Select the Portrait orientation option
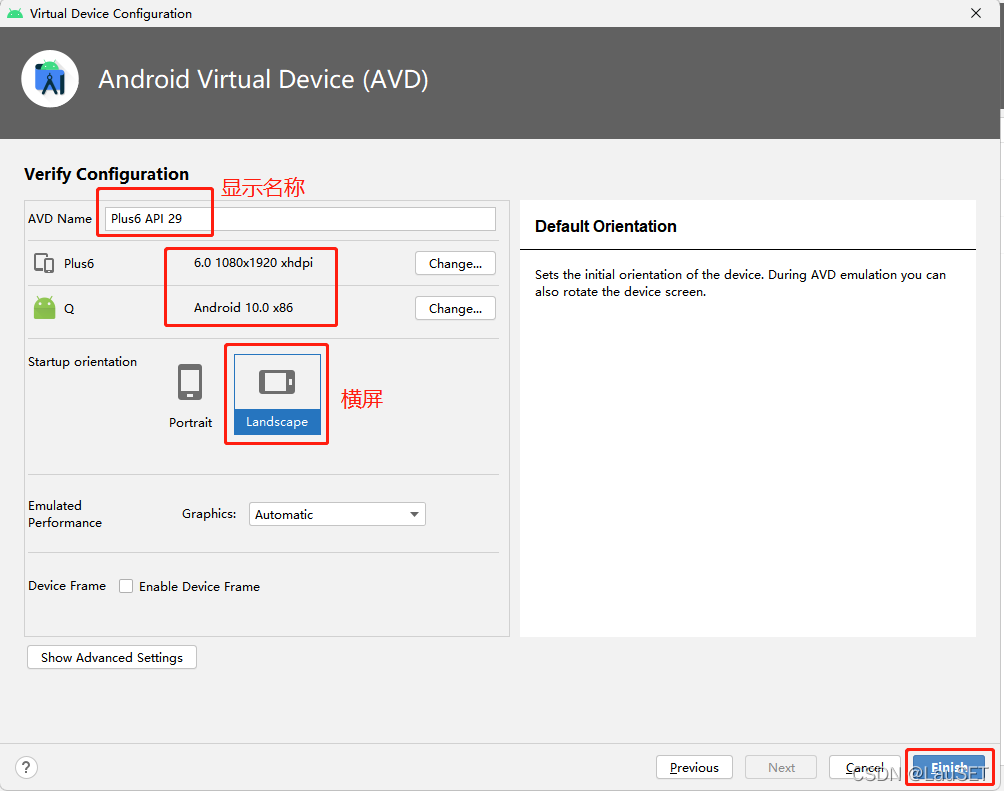This screenshot has height=791, width=1004. pyautogui.click(x=190, y=396)
